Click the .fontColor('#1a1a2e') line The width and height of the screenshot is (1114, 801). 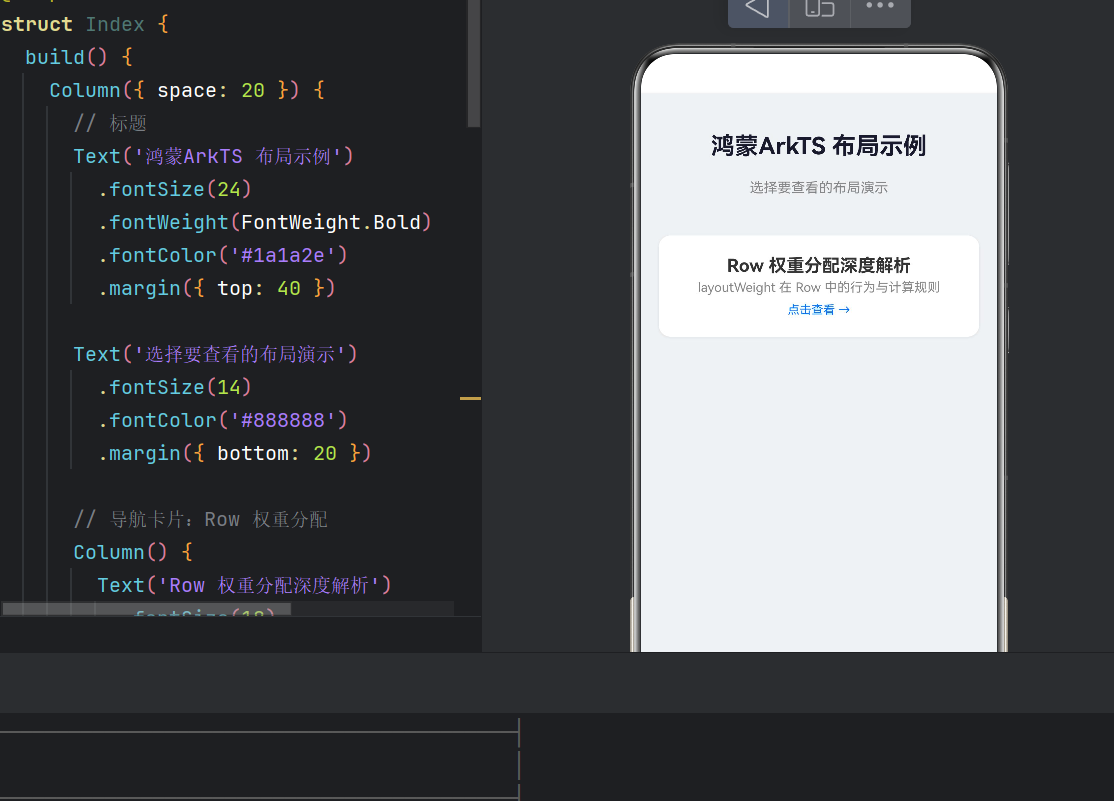click(x=223, y=255)
